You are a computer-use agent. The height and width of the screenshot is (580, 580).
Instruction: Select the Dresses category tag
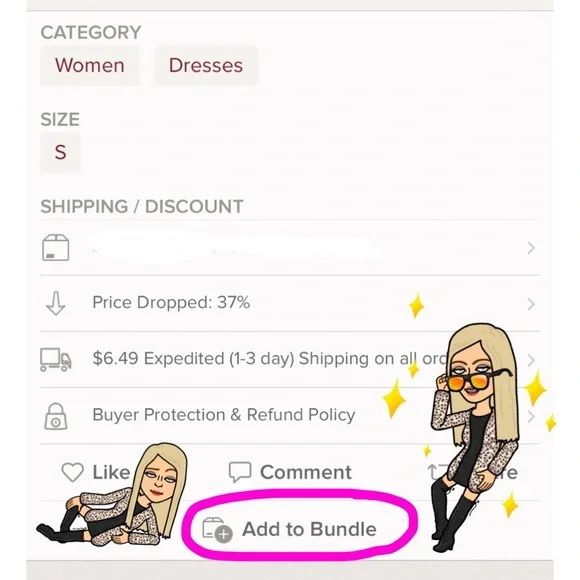point(206,65)
